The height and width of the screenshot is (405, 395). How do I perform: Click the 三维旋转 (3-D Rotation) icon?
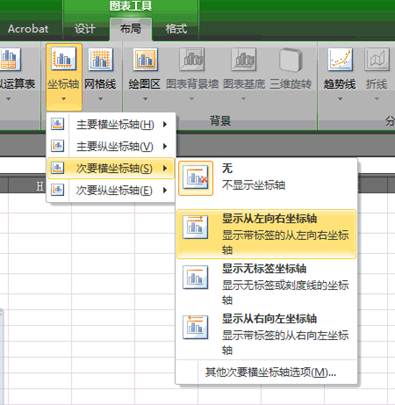click(290, 60)
